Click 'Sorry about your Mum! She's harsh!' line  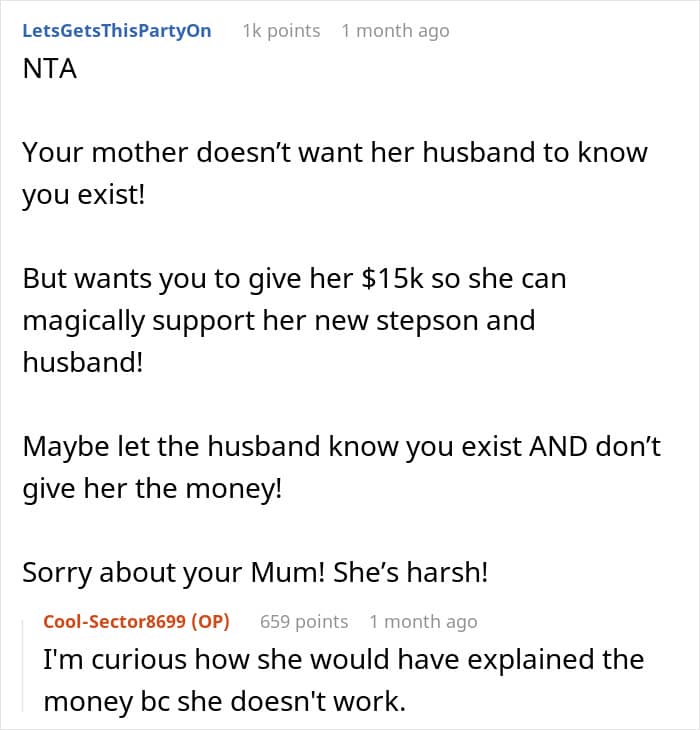pos(255,573)
